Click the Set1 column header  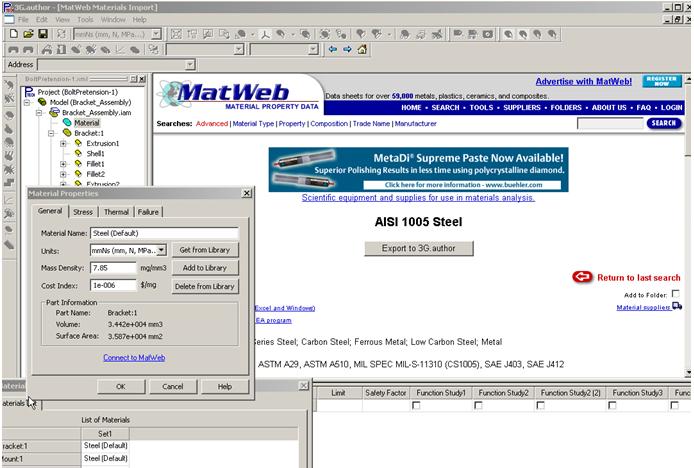105,433
